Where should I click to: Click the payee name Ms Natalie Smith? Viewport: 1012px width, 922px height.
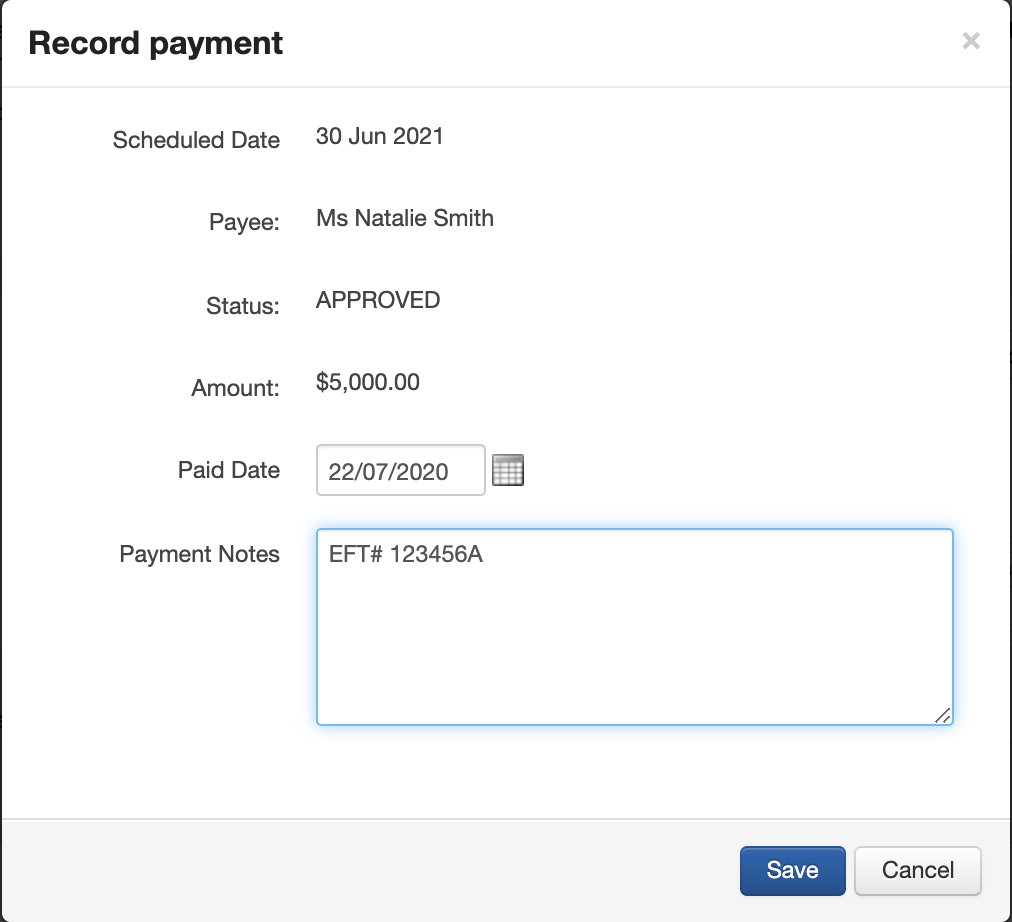(404, 218)
